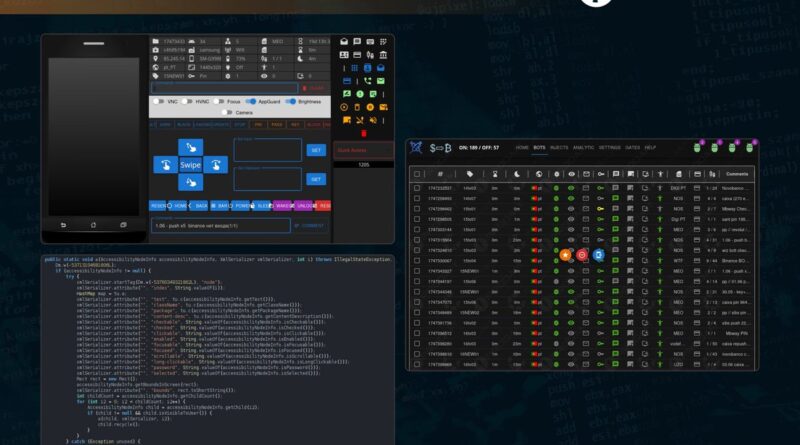Viewport: 800px width, 445px height.
Task: Tap the swipe right arrow button
Action: (215, 165)
